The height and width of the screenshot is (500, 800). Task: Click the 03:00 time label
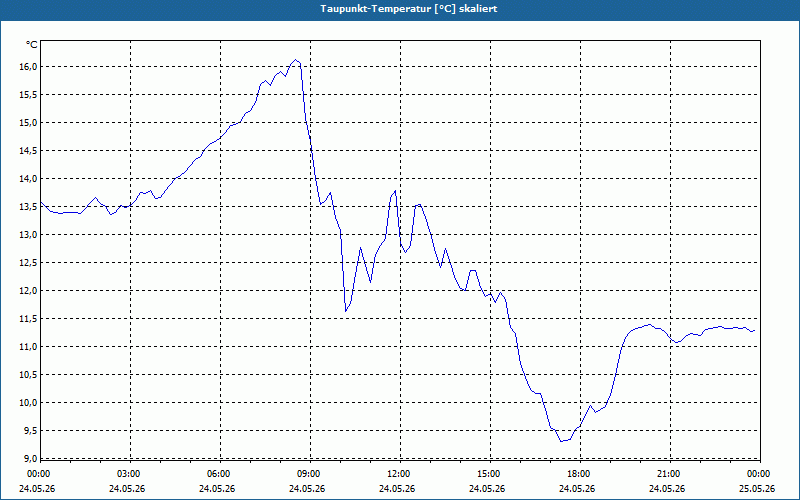click(x=130, y=474)
